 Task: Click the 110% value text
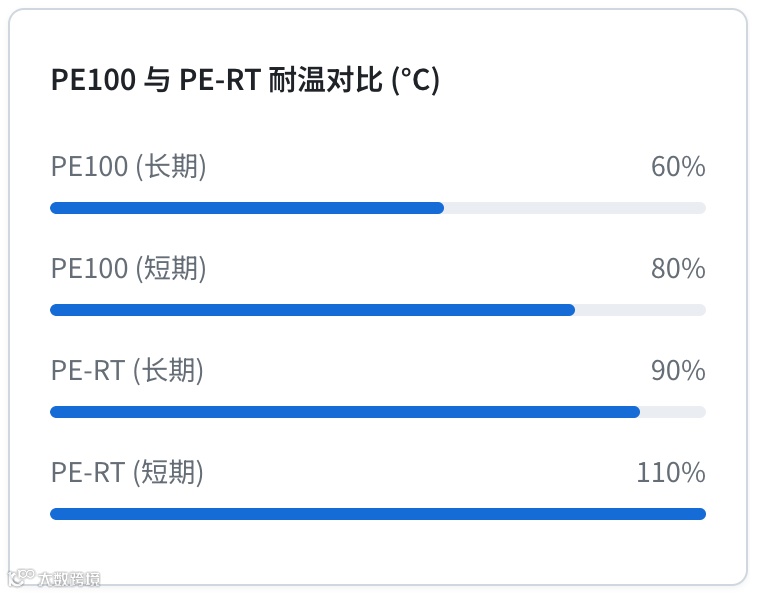point(671,473)
